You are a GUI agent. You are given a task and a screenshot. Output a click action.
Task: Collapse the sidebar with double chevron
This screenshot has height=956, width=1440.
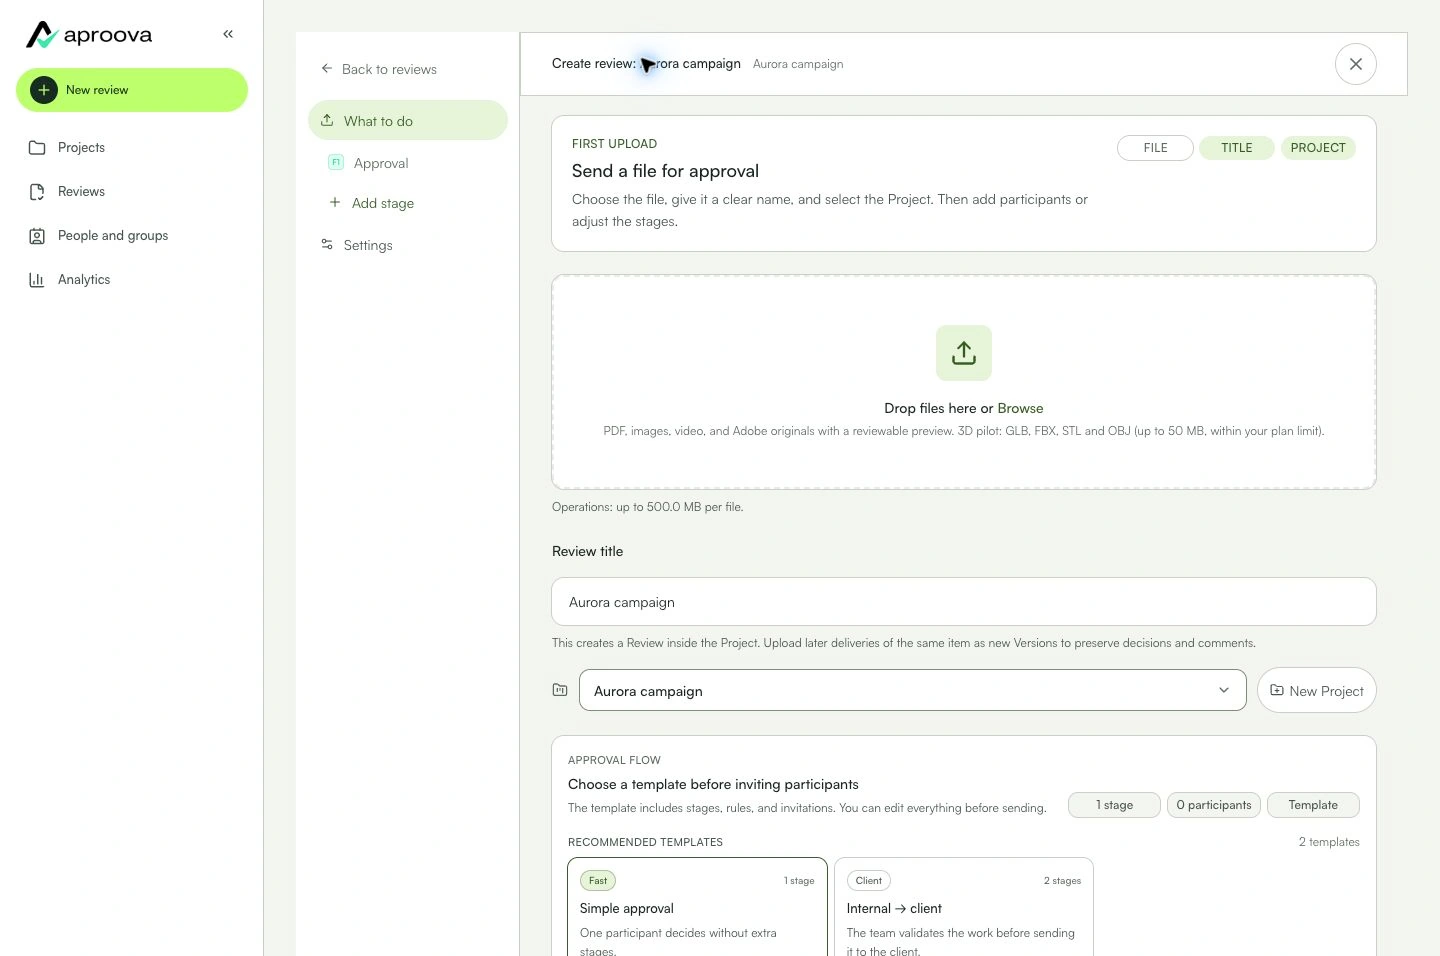(x=228, y=34)
